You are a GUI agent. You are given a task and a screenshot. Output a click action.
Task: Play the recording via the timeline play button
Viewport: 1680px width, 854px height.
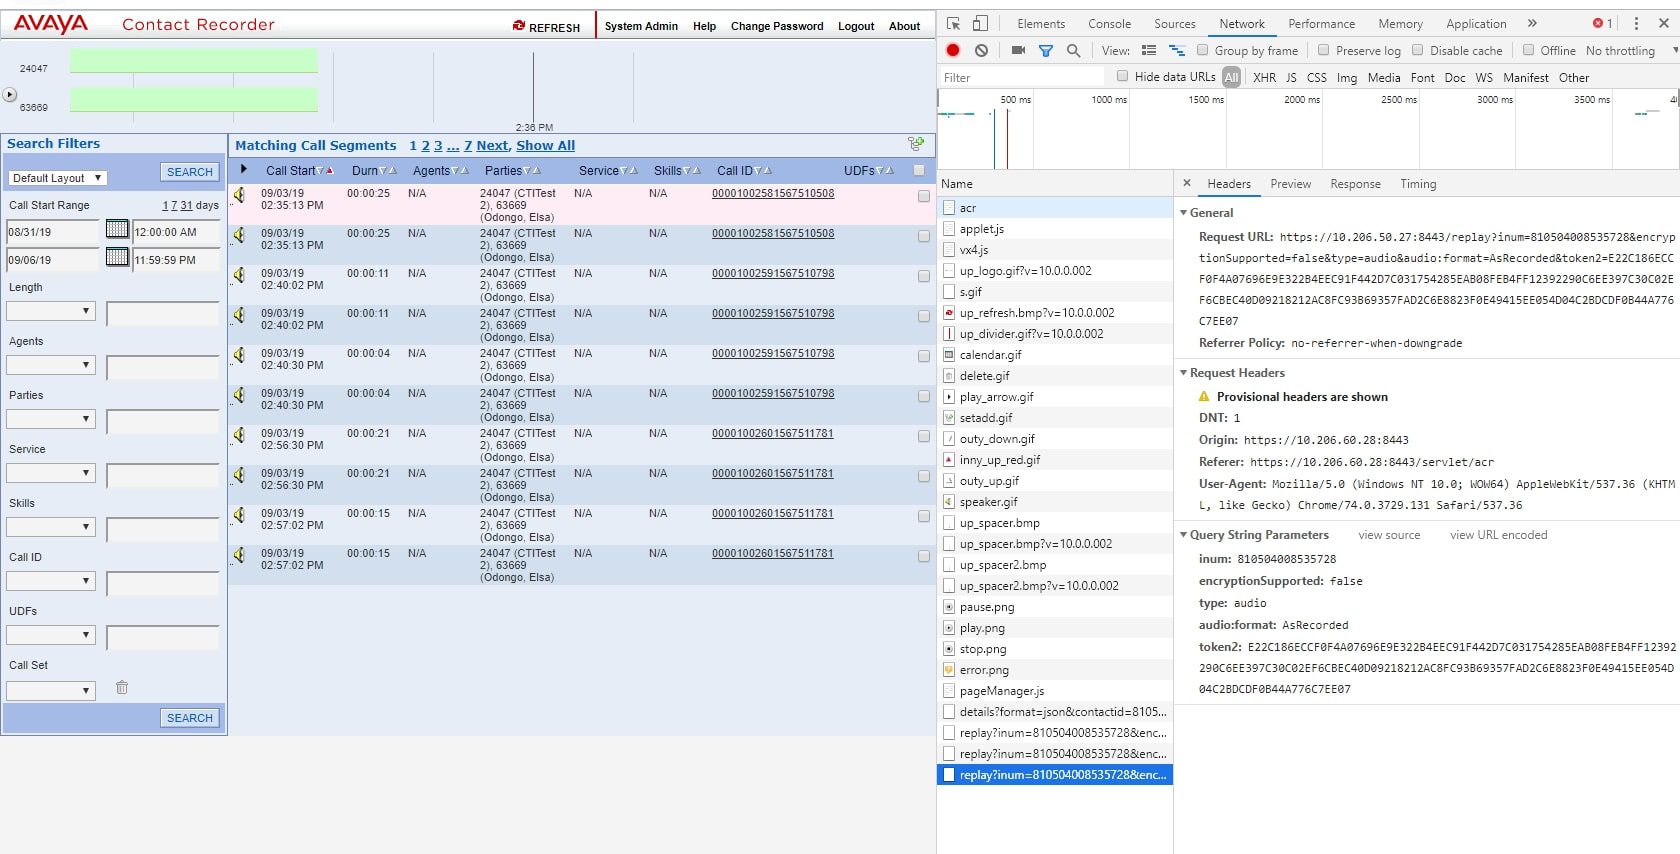coord(9,95)
